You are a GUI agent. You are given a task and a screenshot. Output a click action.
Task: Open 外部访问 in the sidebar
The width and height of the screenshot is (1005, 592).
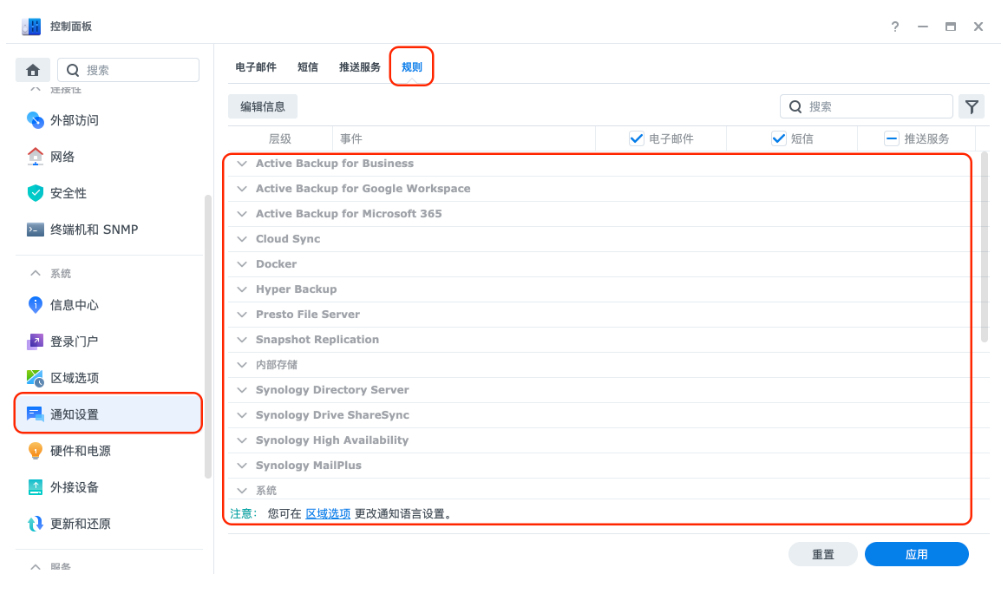(x=74, y=120)
